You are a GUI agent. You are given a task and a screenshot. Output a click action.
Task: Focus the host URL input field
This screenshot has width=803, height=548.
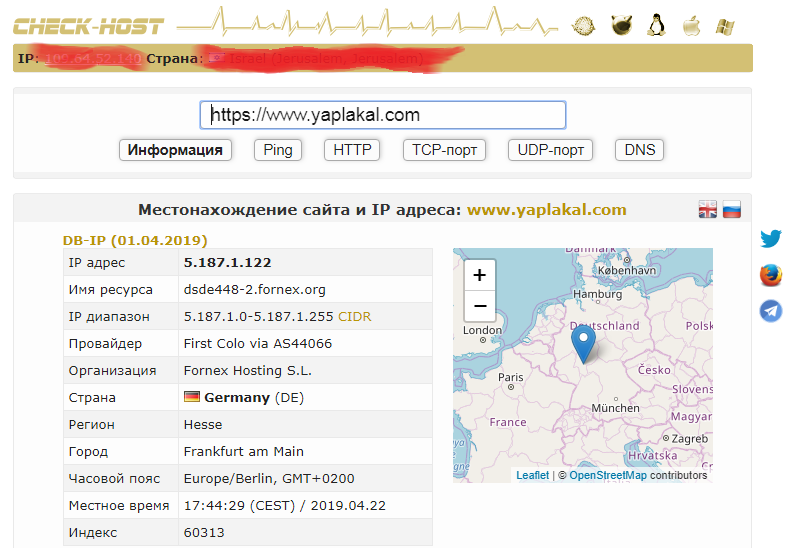[x=383, y=115]
